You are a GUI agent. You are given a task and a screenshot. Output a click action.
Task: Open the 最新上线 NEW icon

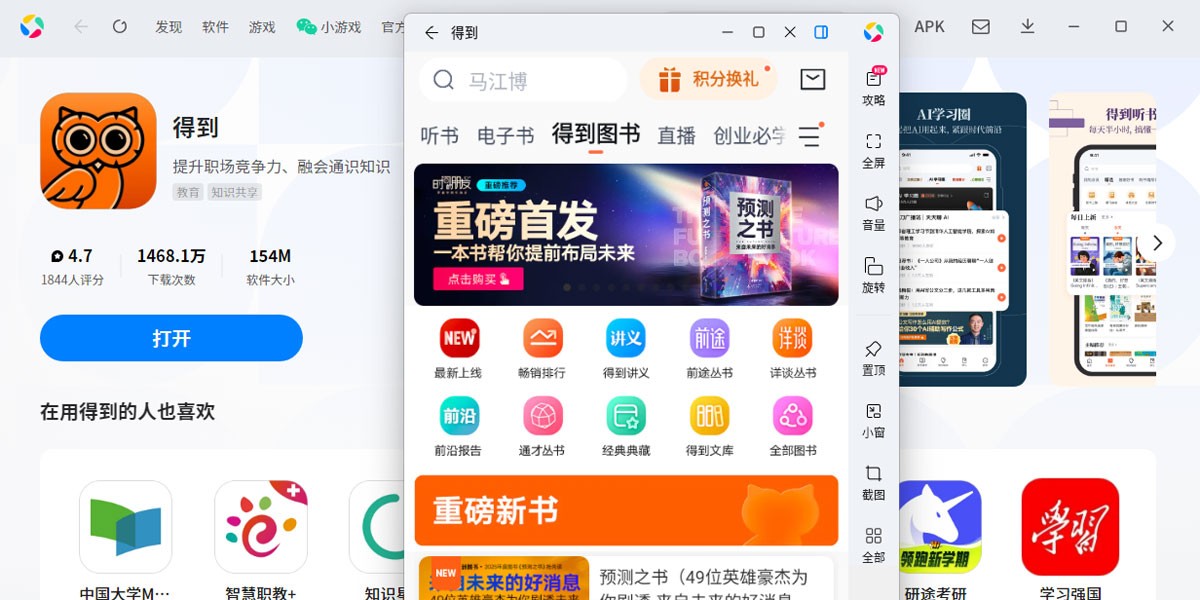[458, 338]
